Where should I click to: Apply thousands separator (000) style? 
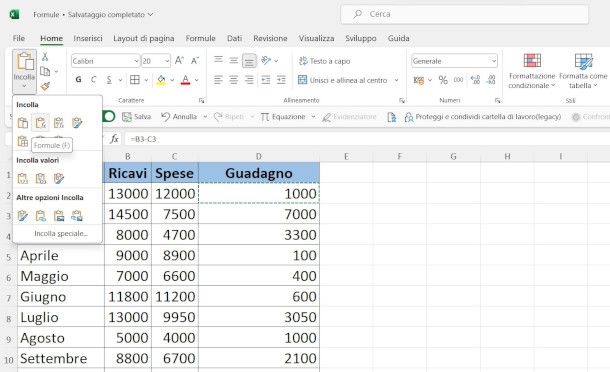(x=459, y=80)
